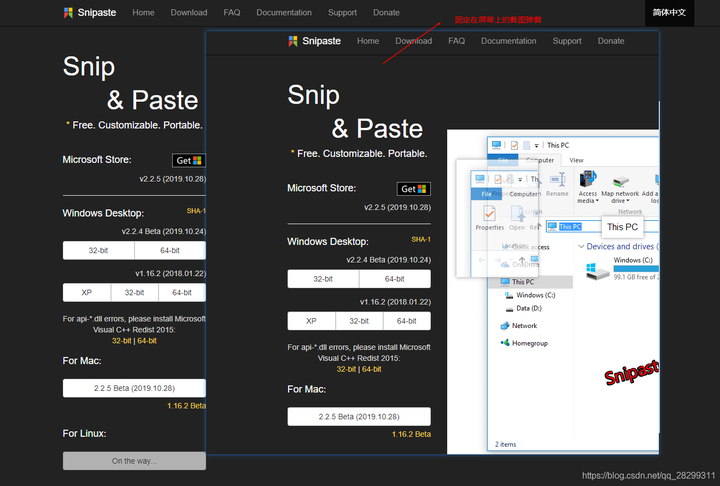The height and width of the screenshot is (486, 720).
Task: Click the Map network drive icon
Action: 621,181
